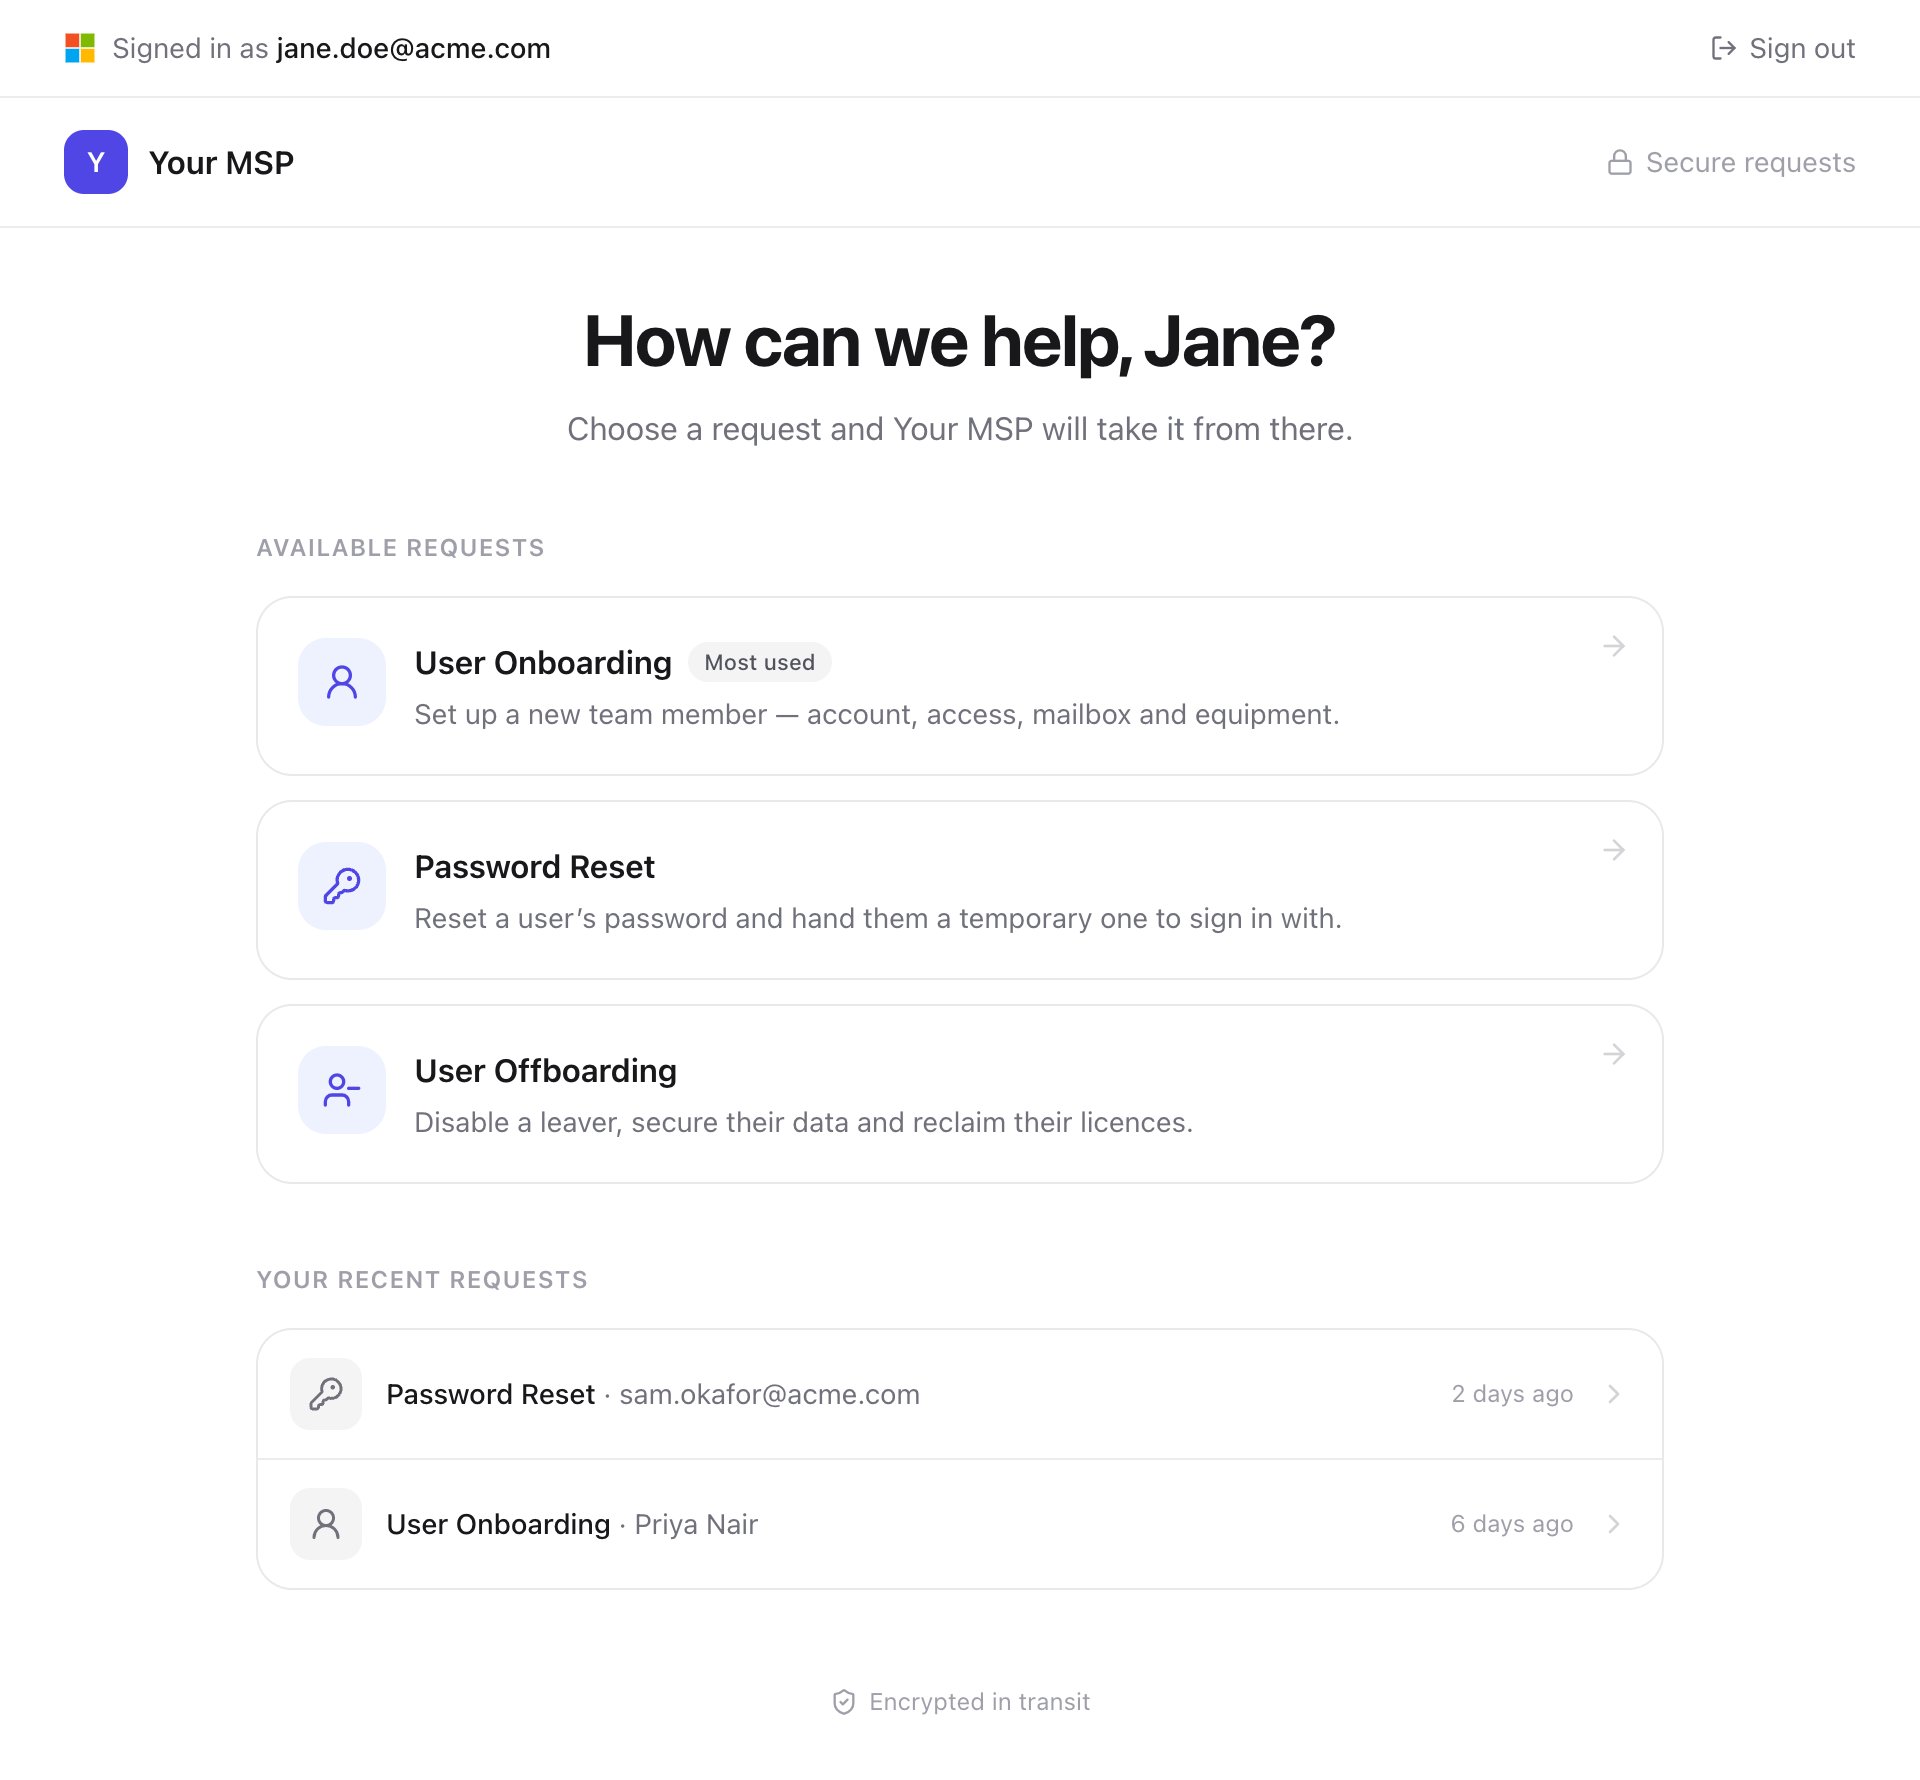The width and height of the screenshot is (1920, 1780).
Task: Click the User Onboarding person icon
Action: click(x=342, y=682)
